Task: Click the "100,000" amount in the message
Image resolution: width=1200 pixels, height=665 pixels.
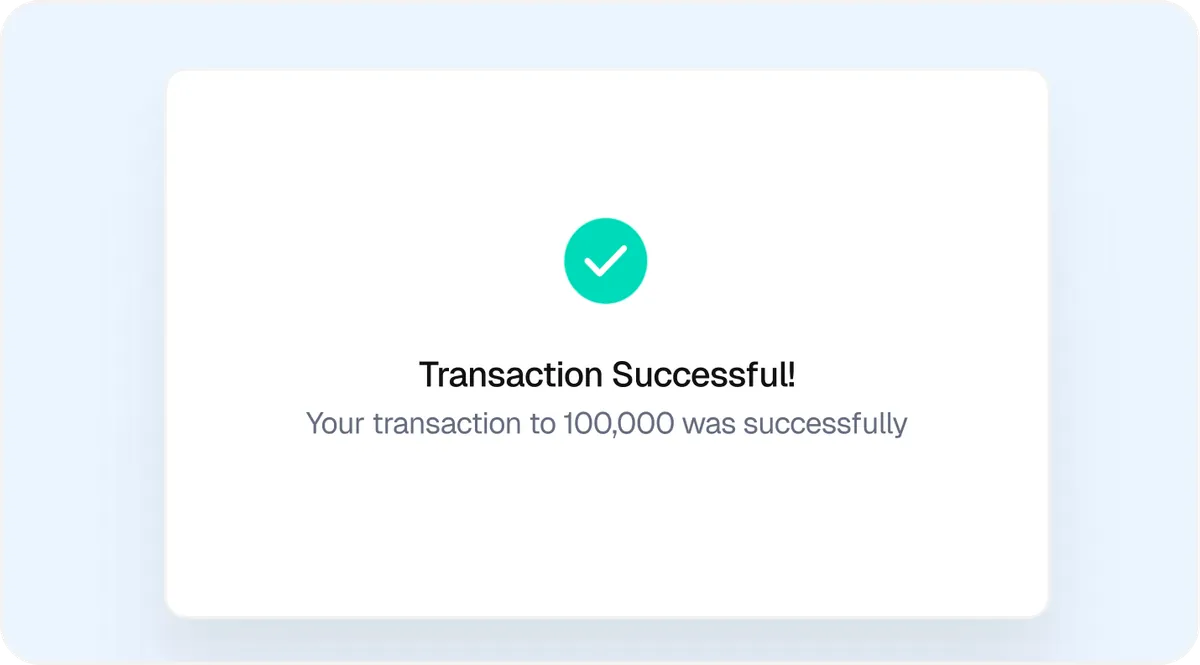Action: (x=618, y=423)
